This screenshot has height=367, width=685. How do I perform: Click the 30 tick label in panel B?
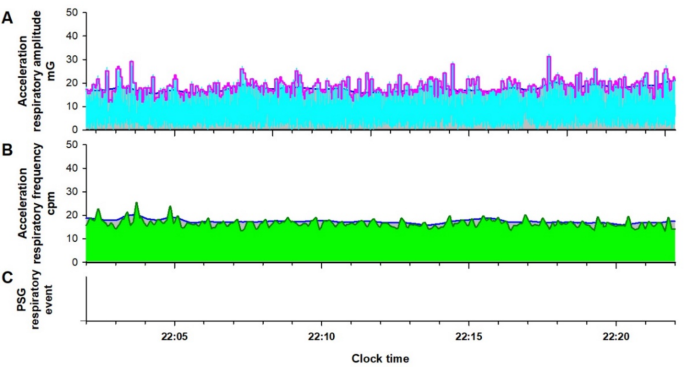pos(72,192)
